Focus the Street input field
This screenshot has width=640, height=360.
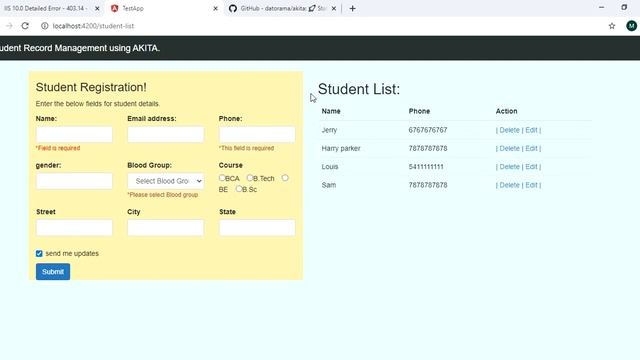(74, 228)
